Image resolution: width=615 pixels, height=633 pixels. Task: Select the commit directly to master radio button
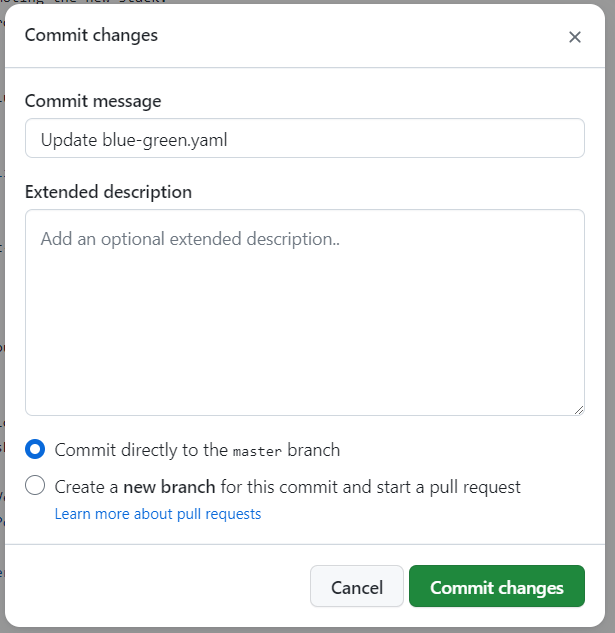point(35,450)
